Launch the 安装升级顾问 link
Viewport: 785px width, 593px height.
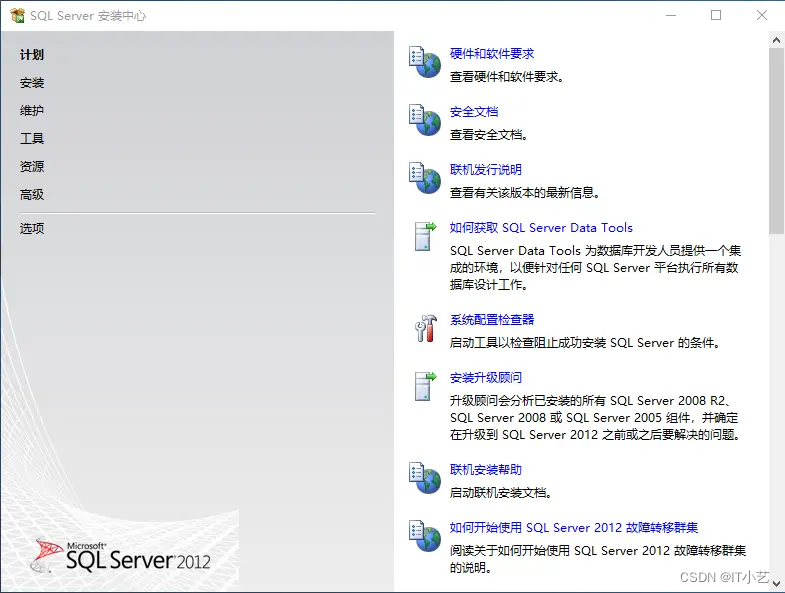point(486,378)
